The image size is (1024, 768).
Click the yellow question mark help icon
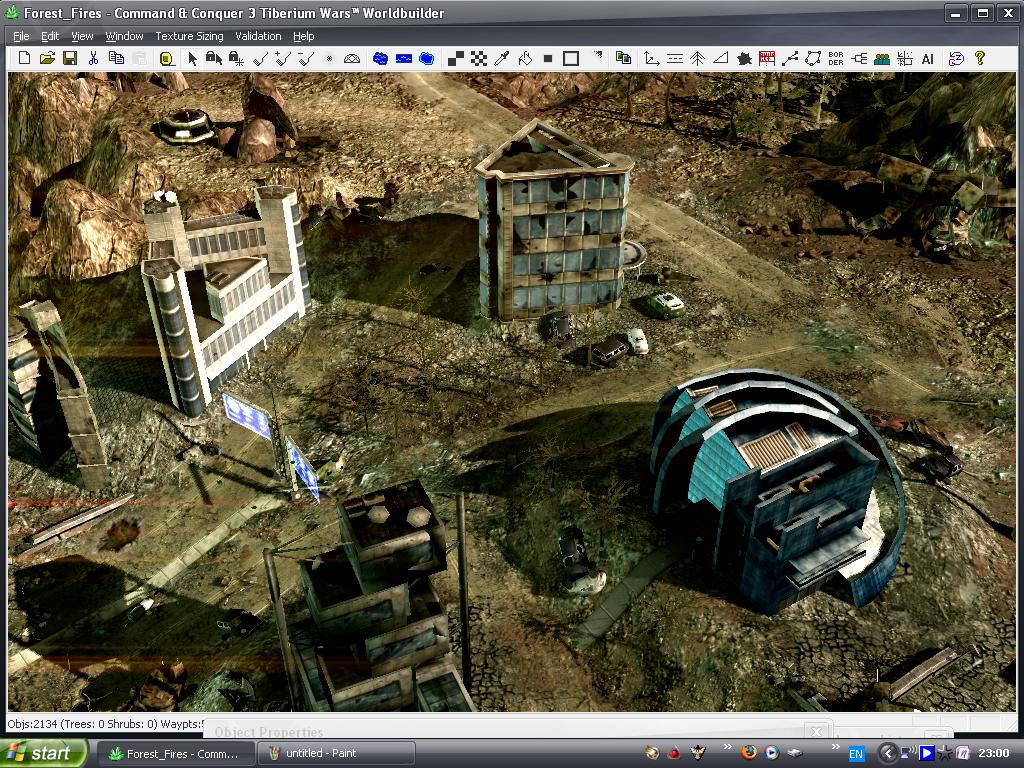[x=980, y=59]
